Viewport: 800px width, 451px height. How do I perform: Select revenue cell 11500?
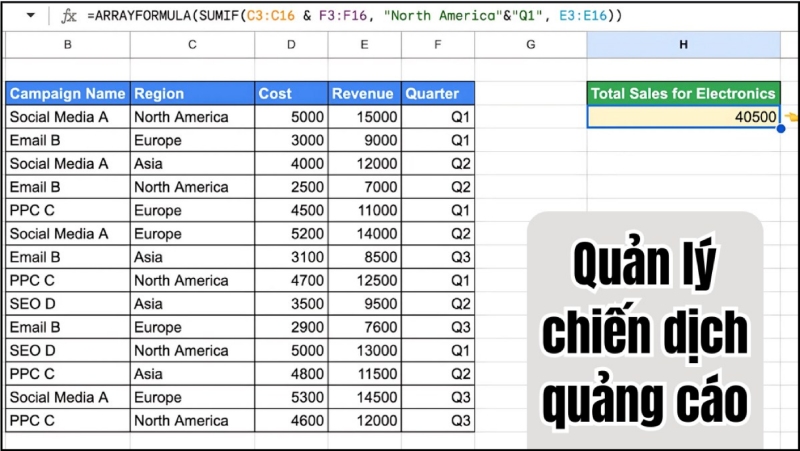tap(364, 374)
